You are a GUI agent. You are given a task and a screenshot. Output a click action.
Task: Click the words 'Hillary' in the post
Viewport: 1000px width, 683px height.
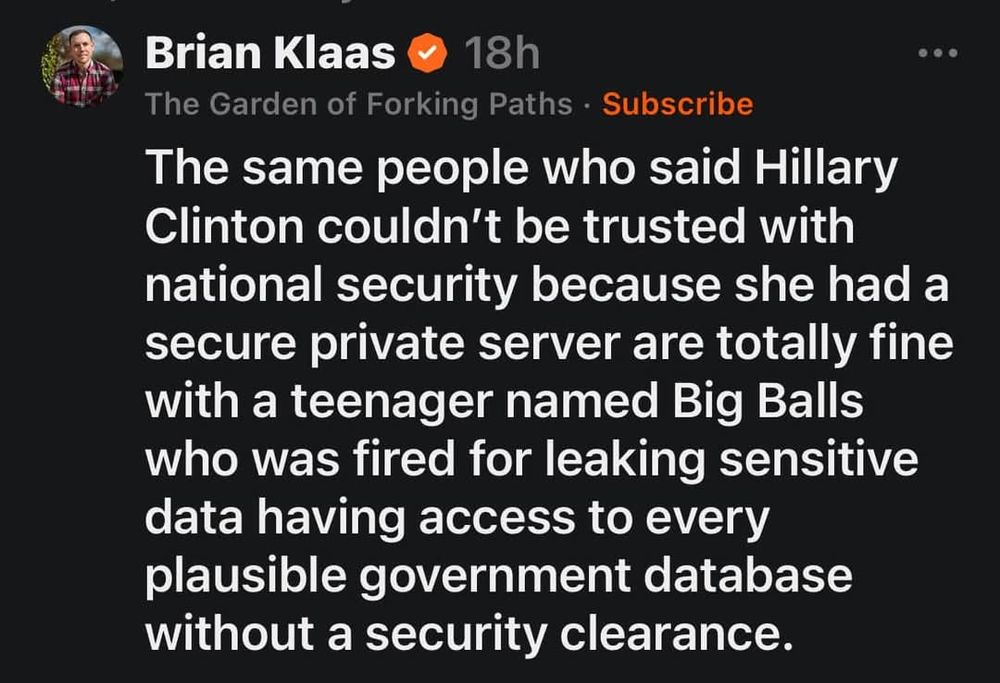pos(826,169)
